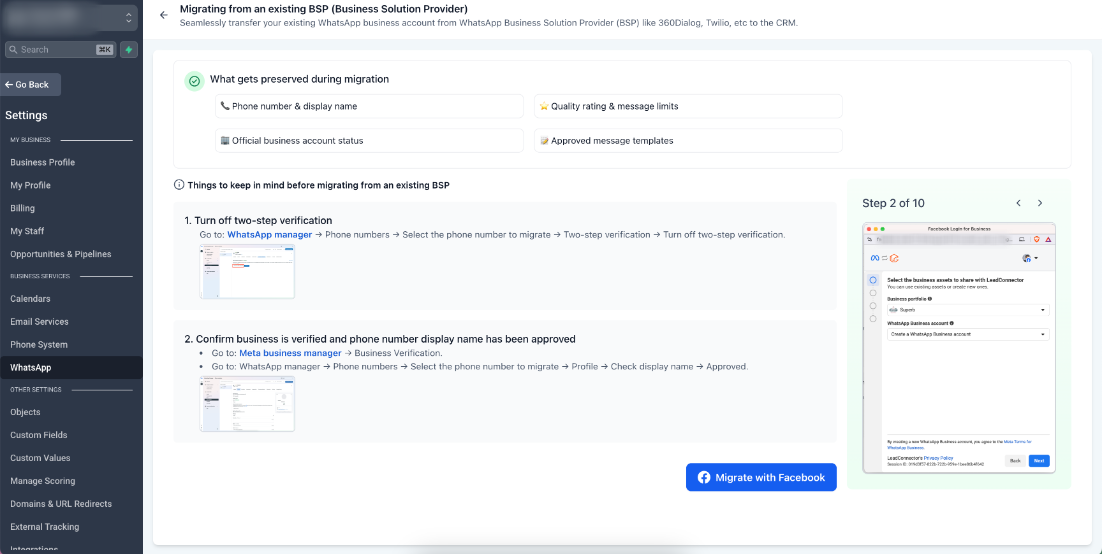Click the Search field in sidebar
The image size is (1102, 554).
point(60,50)
